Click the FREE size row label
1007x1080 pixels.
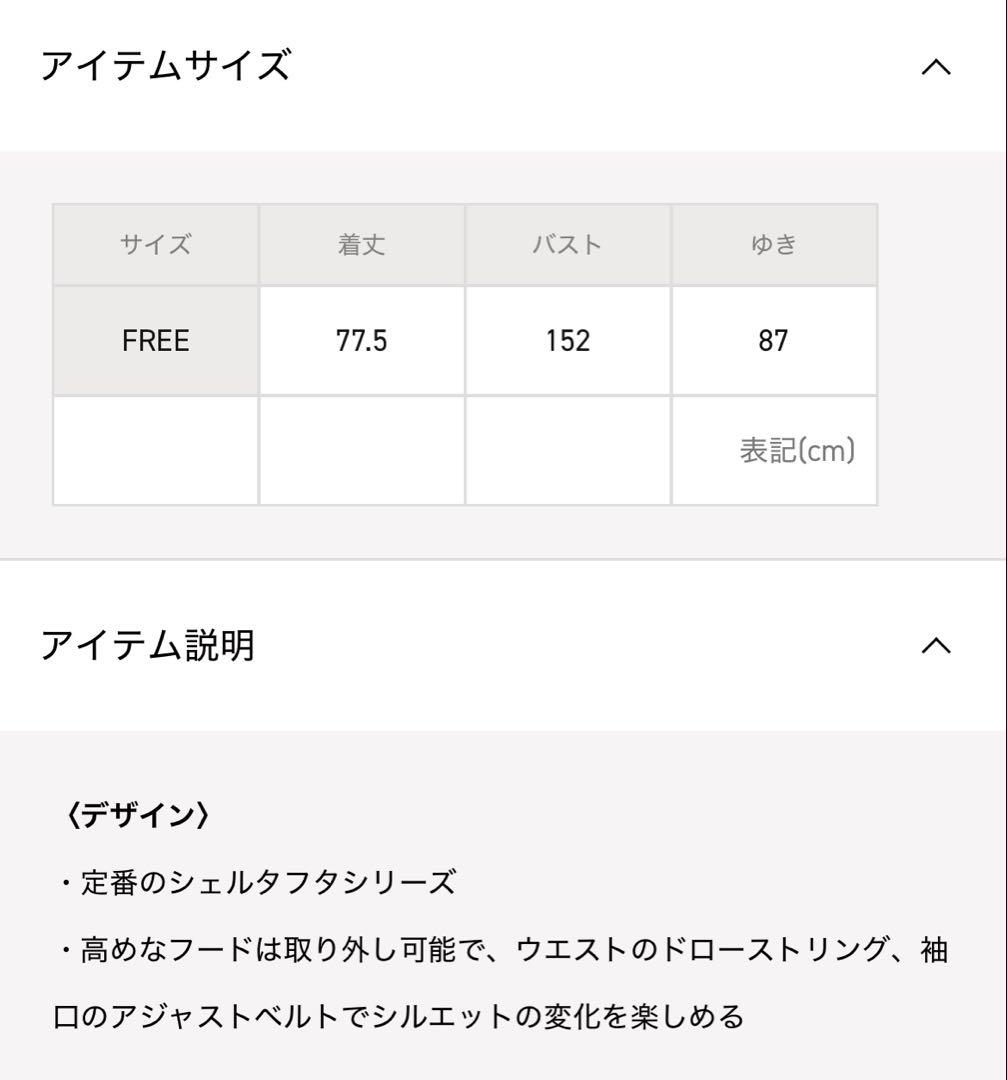pyautogui.click(x=155, y=341)
